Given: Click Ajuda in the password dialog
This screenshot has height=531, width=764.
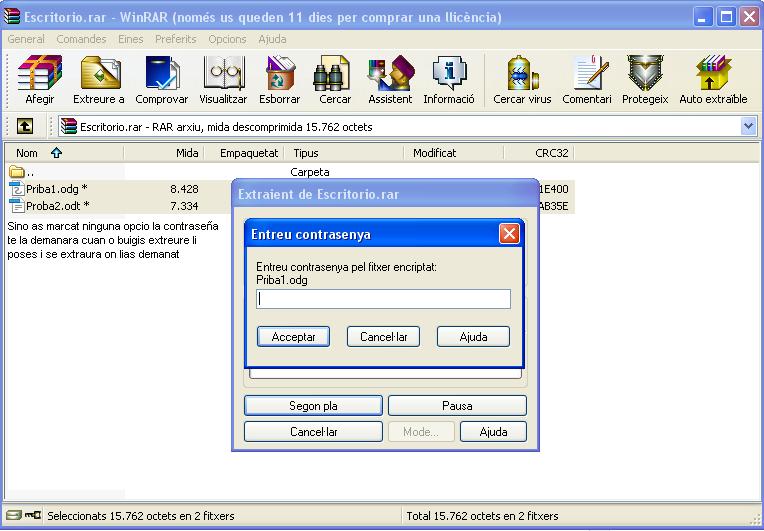Looking at the screenshot, I should pos(473,337).
